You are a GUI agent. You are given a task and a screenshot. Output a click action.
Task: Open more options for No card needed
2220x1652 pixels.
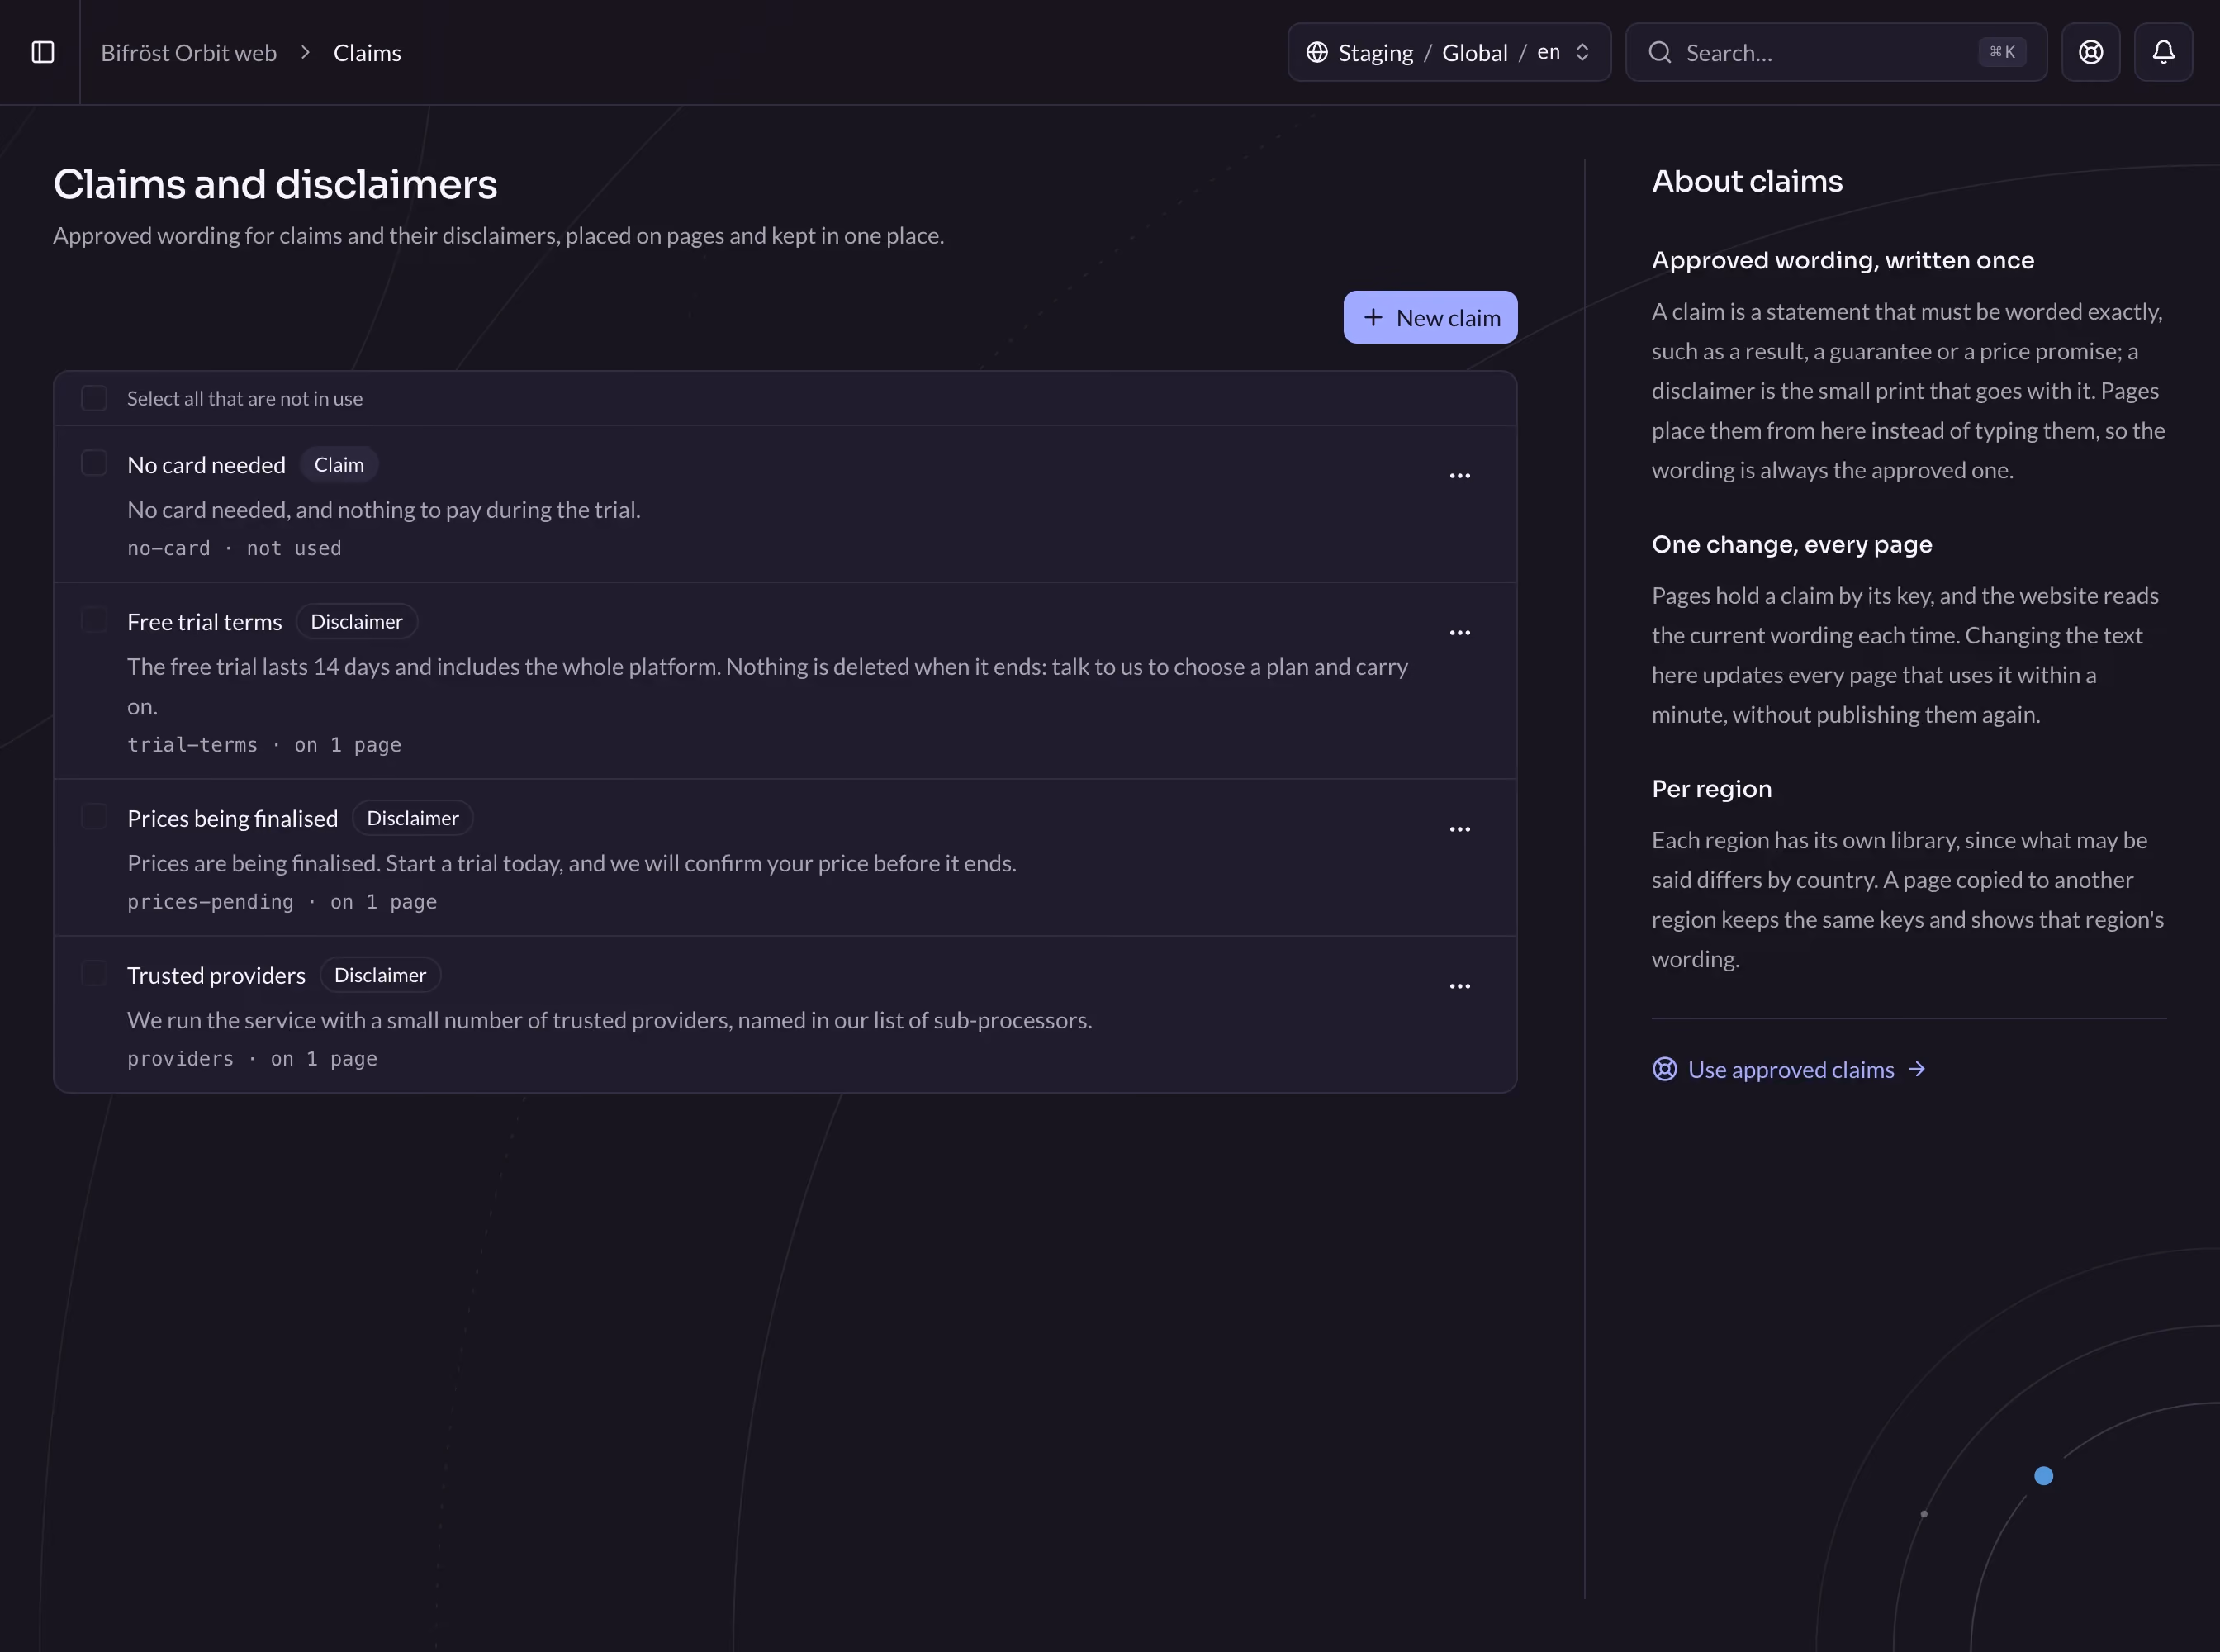1460,476
